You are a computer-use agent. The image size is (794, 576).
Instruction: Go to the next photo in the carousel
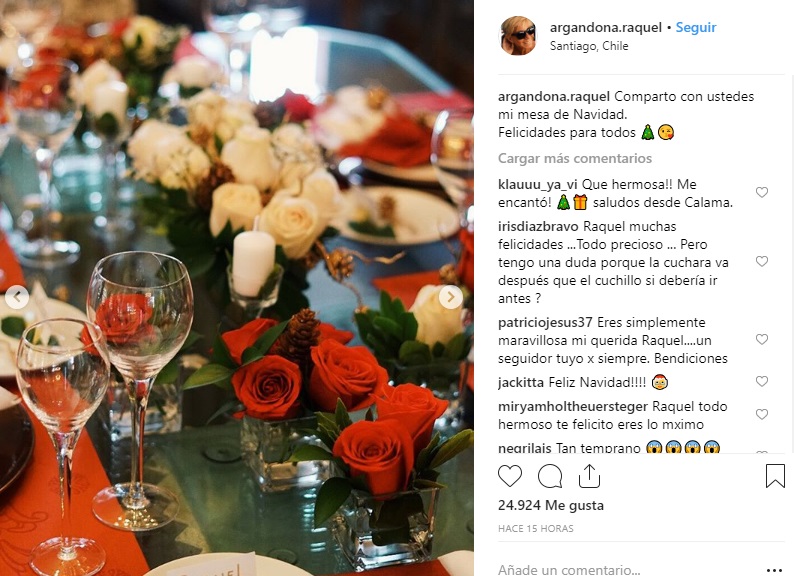coord(450,297)
